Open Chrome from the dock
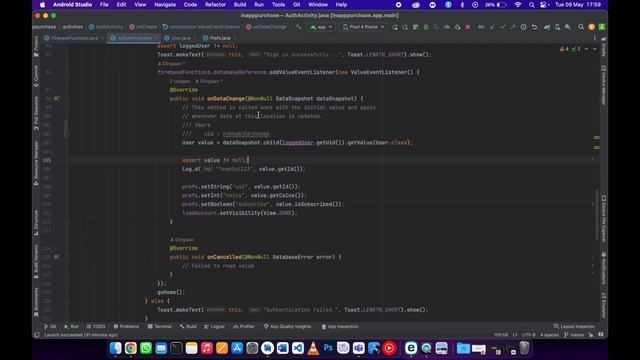The width and height of the screenshot is (640, 360). (131, 348)
